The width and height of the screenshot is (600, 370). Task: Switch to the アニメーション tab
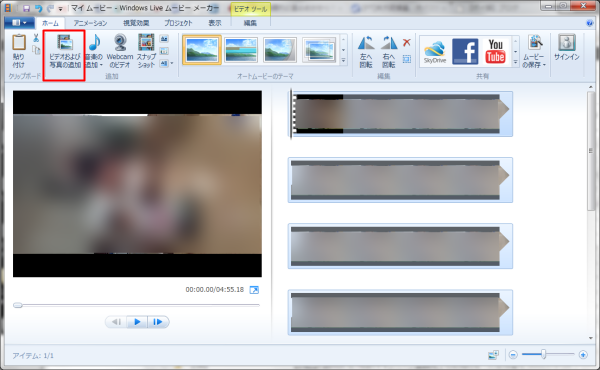point(90,23)
